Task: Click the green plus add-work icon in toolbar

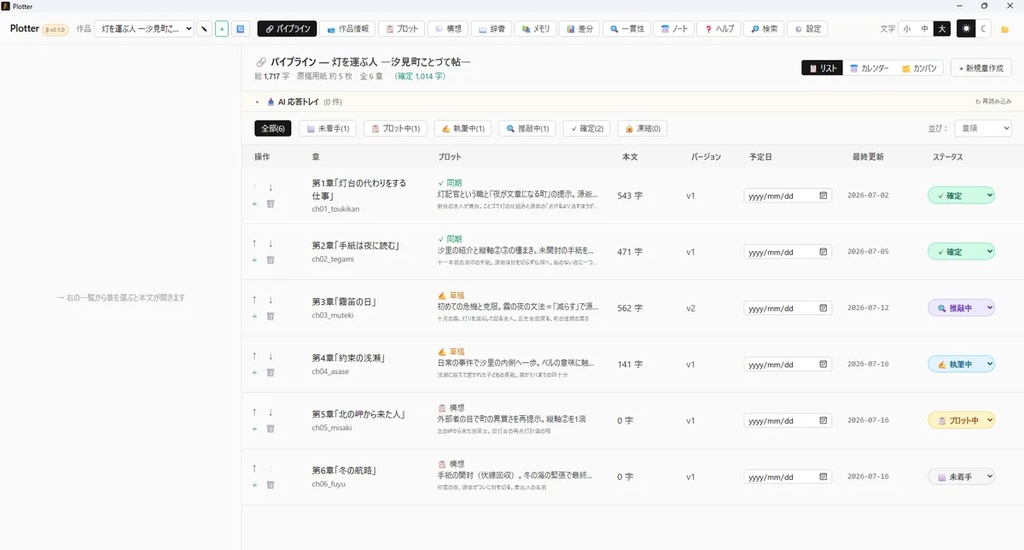Action: [x=222, y=29]
